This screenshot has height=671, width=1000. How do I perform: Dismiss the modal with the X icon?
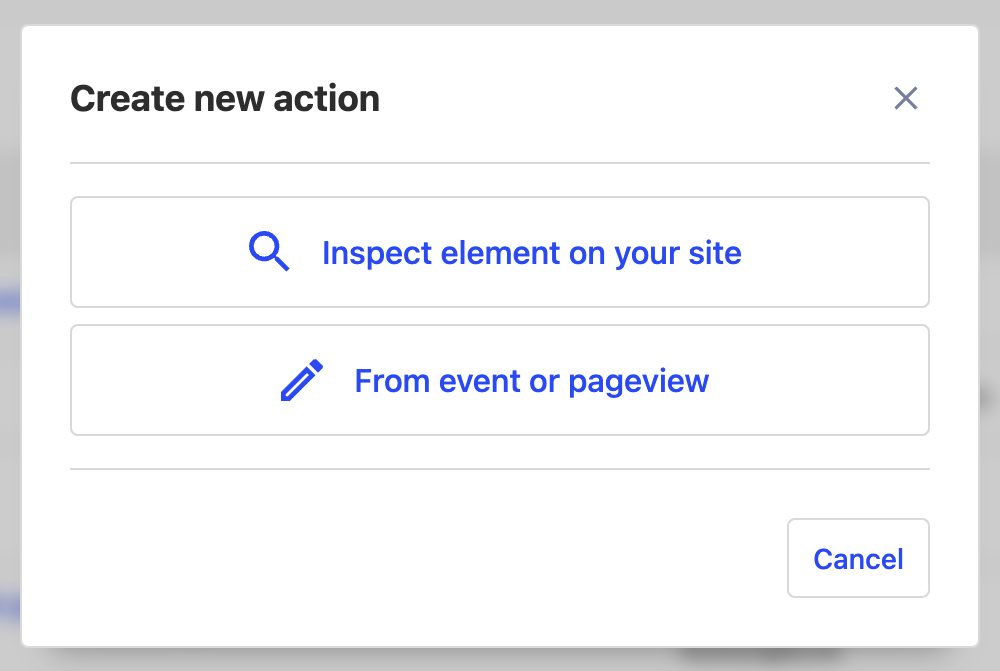click(906, 98)
